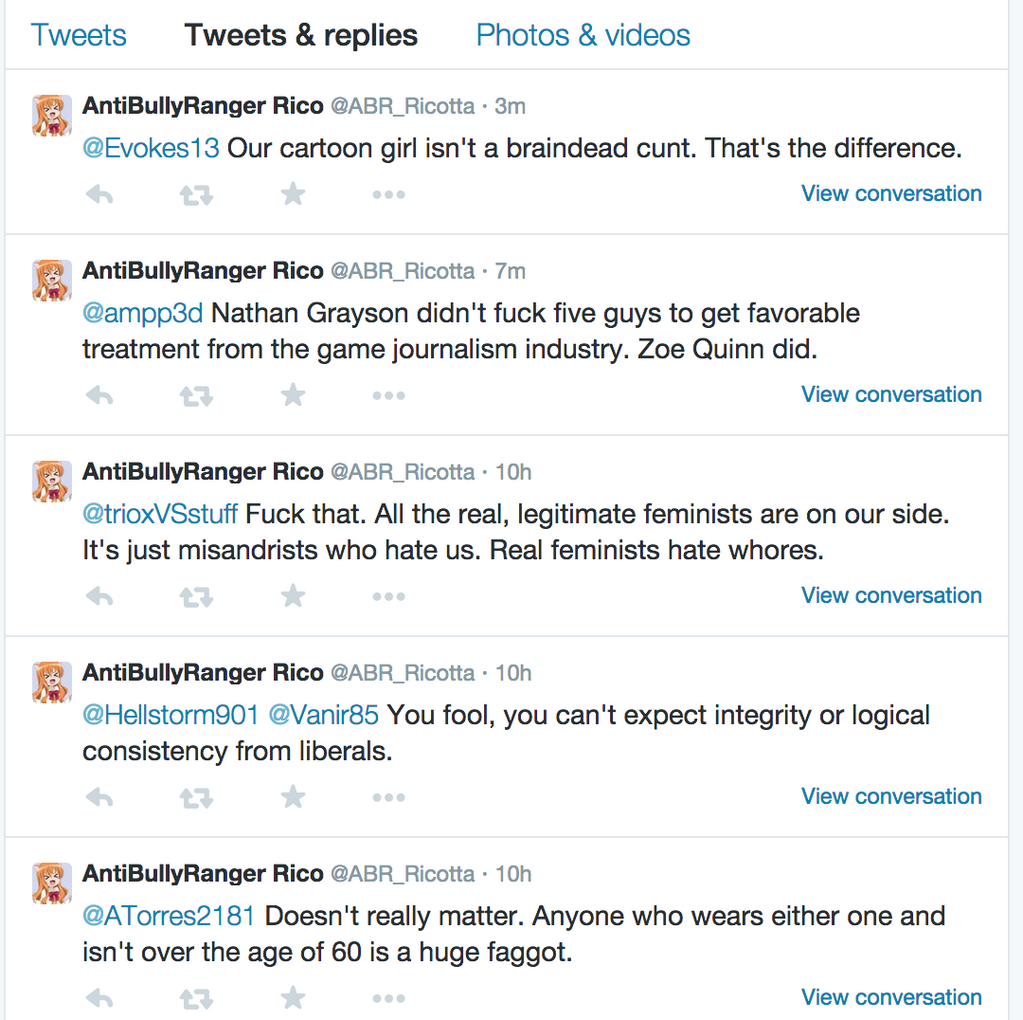Open the @Vanir85 profile mention
Image resolution: width=1023 pixels, height=1020 pixels.
point(324,715)
